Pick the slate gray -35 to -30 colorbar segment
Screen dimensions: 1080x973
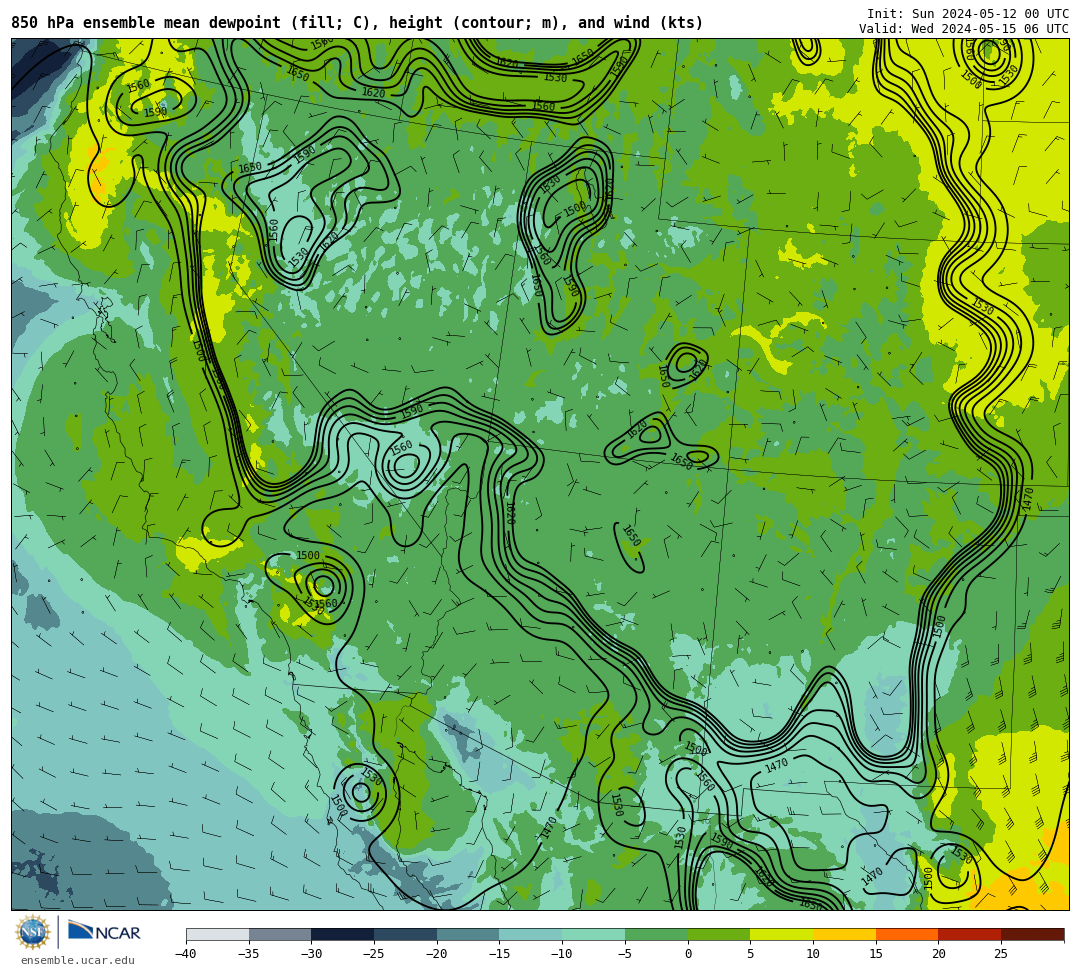point(280,934)
